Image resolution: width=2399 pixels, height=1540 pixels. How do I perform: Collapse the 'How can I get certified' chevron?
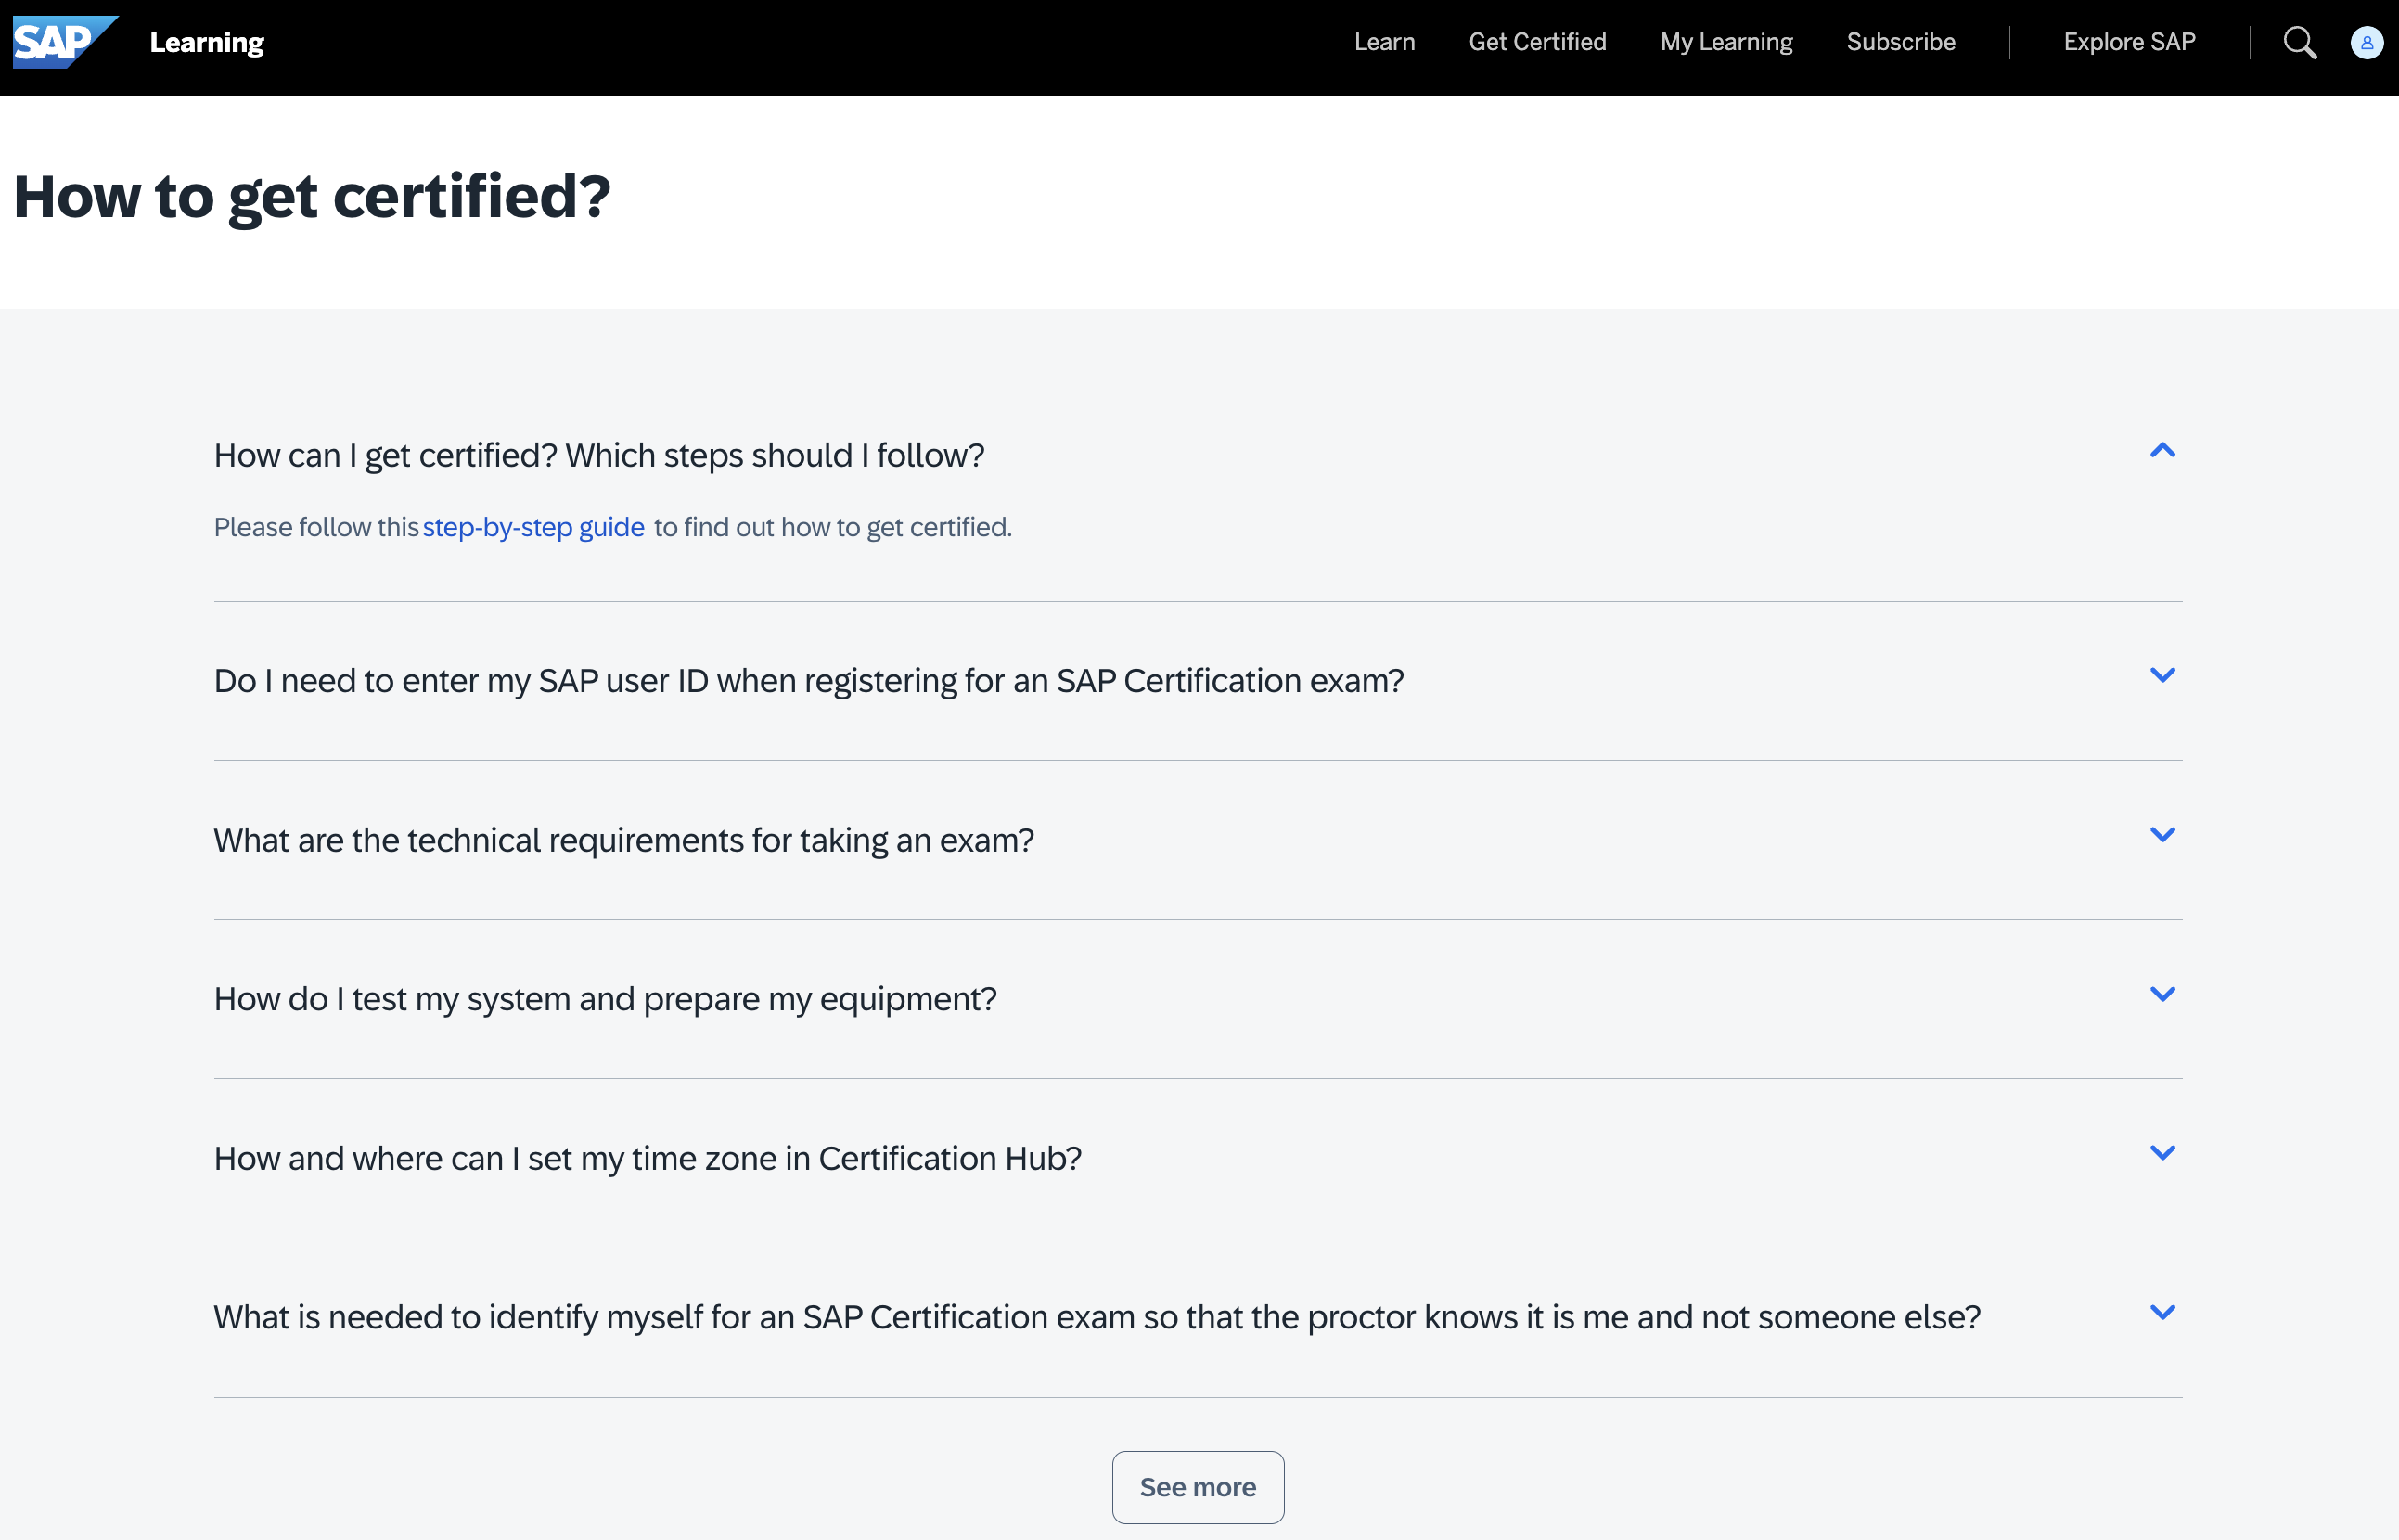(2162, 451)
